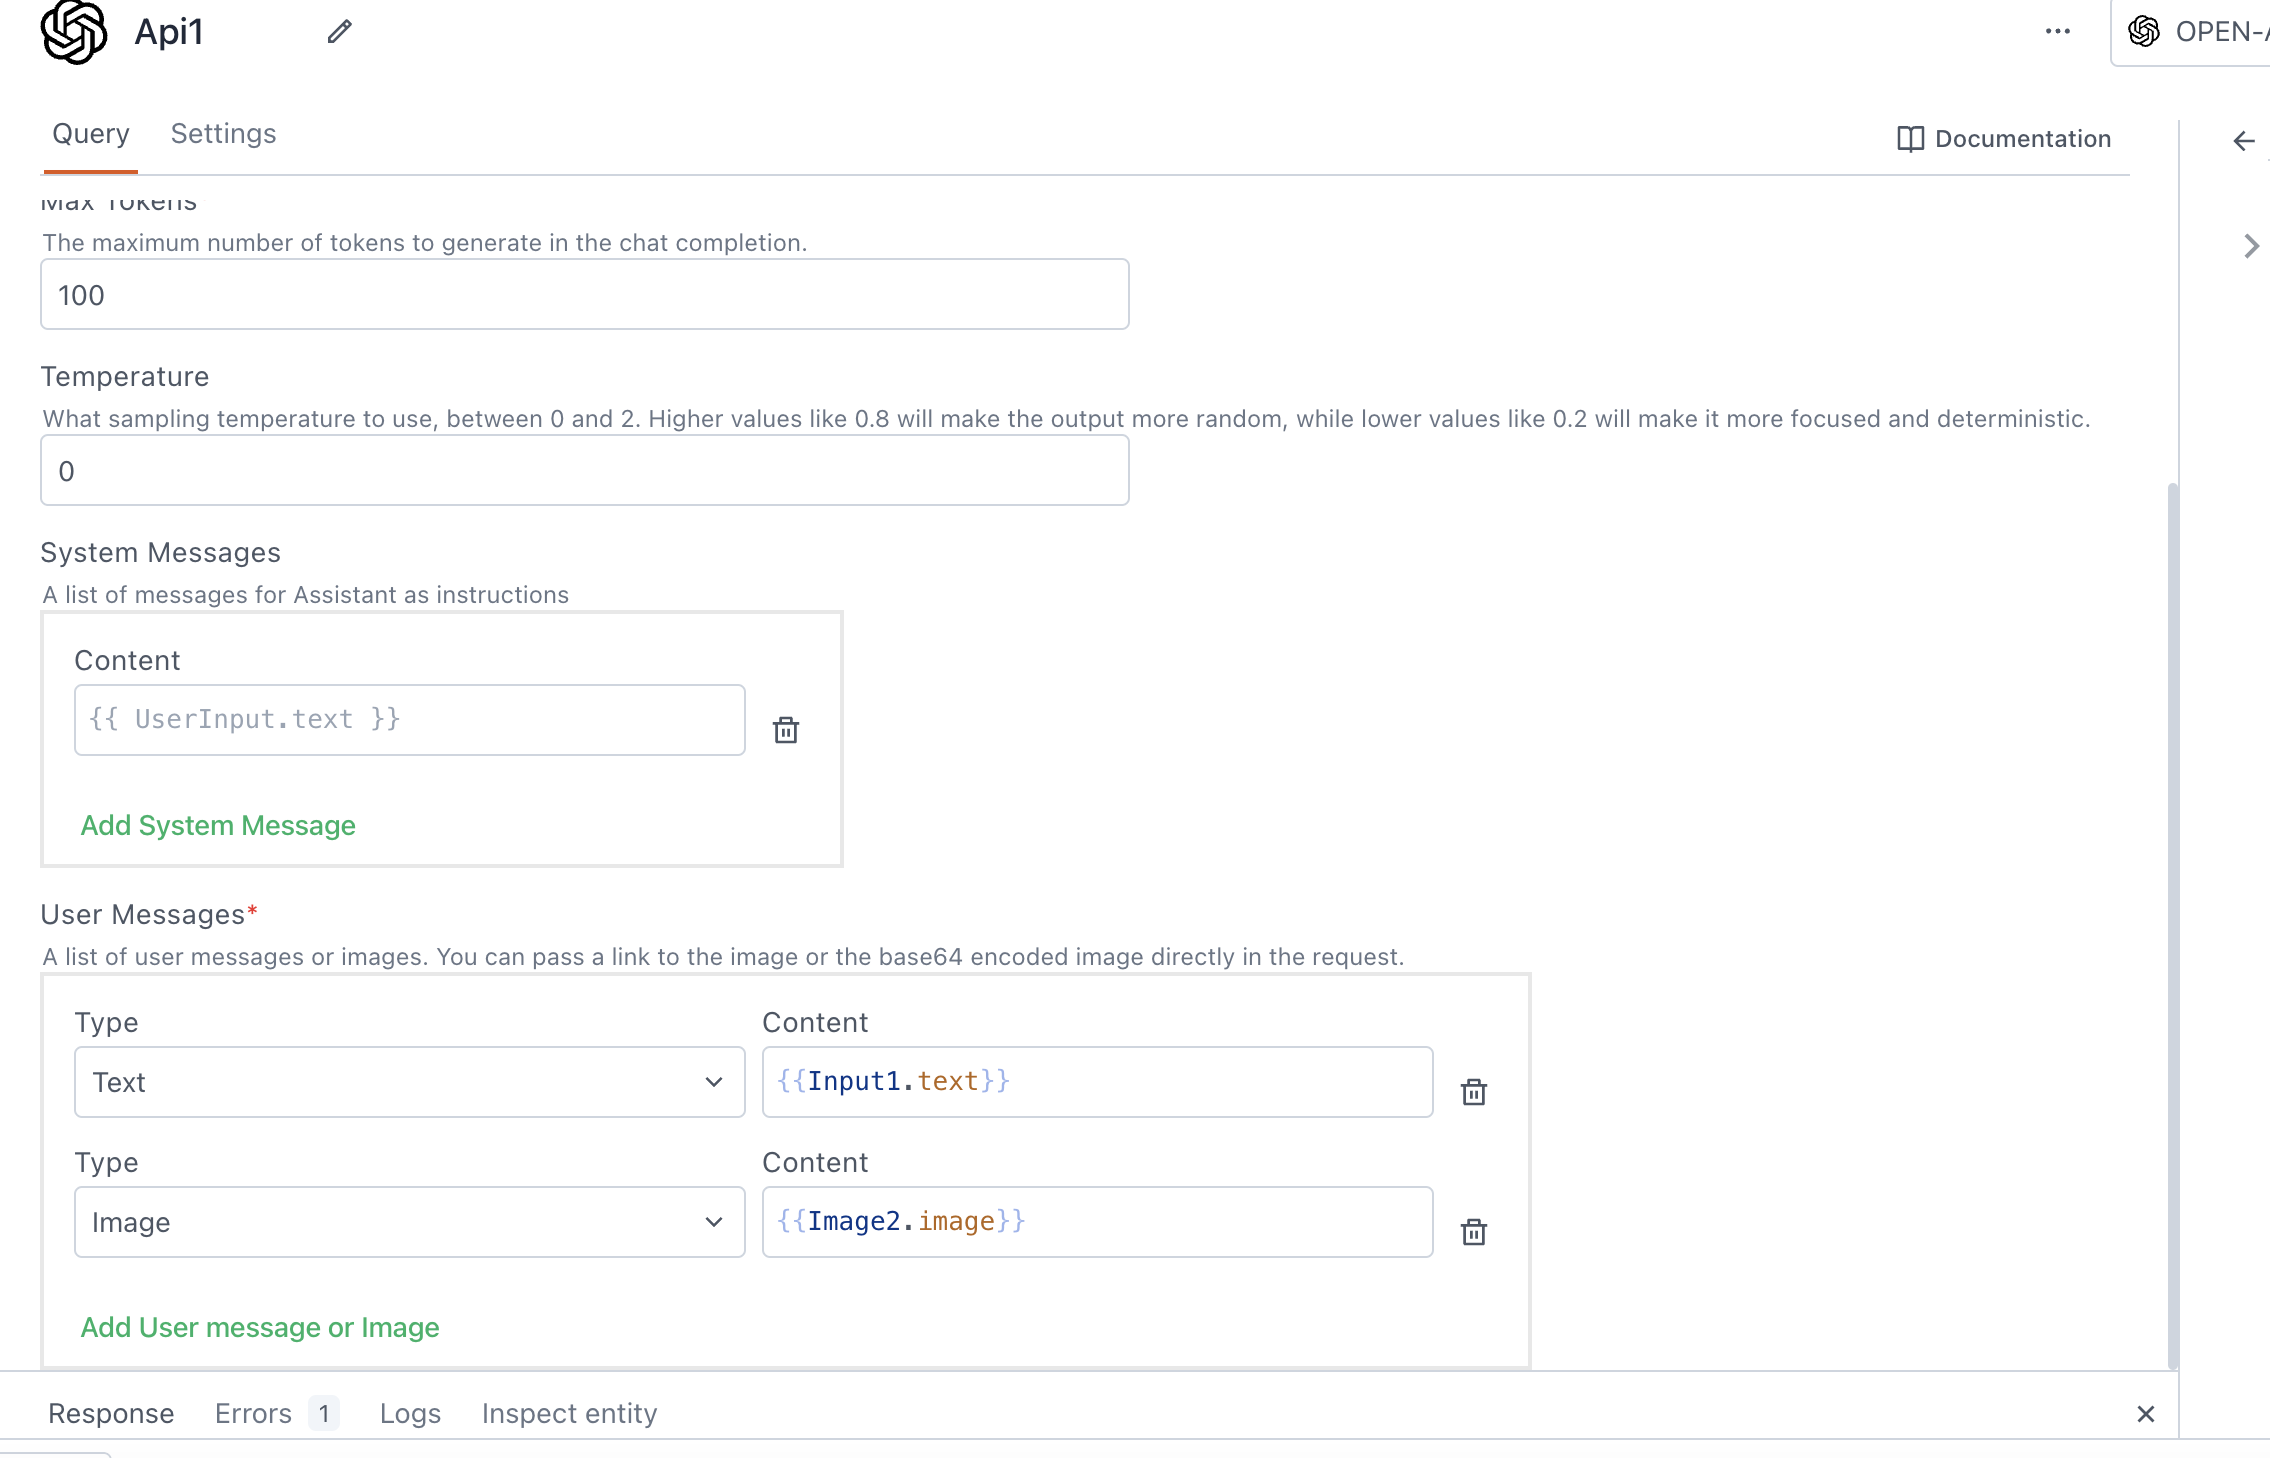Delete the Input1.text user message row
The width and height of the screenshot is (2270, 1458).
tap(1473, 1092)
